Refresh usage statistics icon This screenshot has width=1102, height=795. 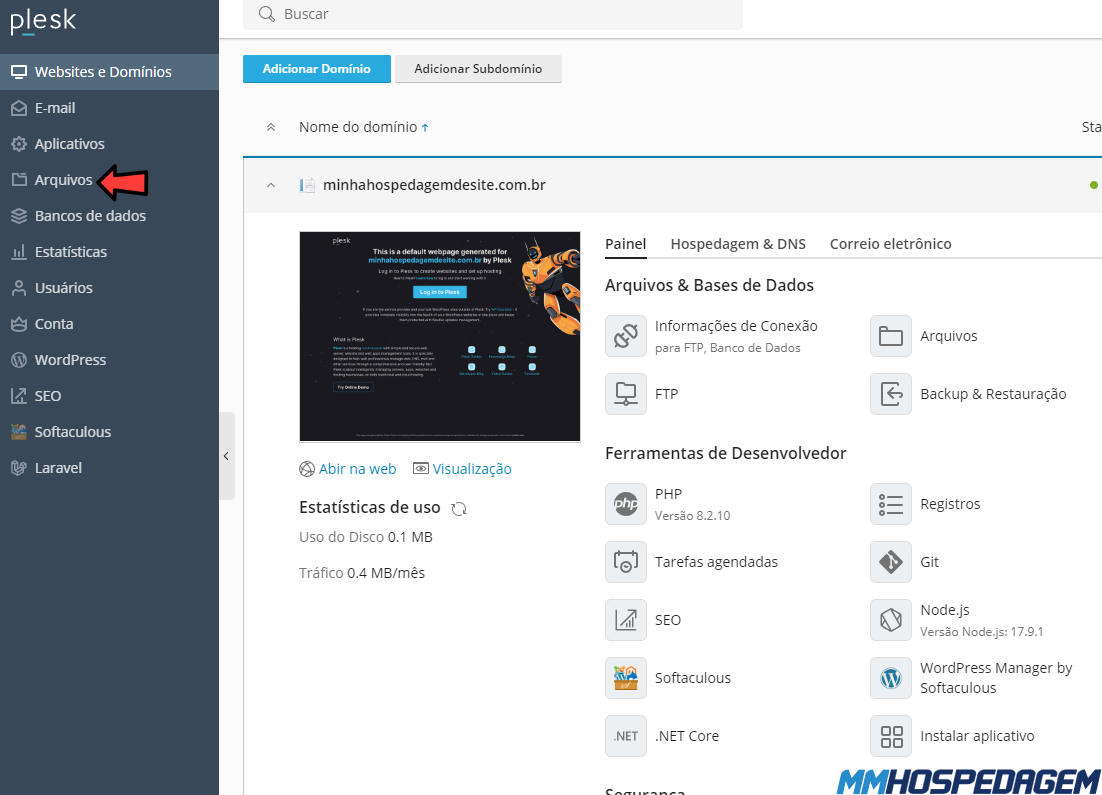pos(459,508)
